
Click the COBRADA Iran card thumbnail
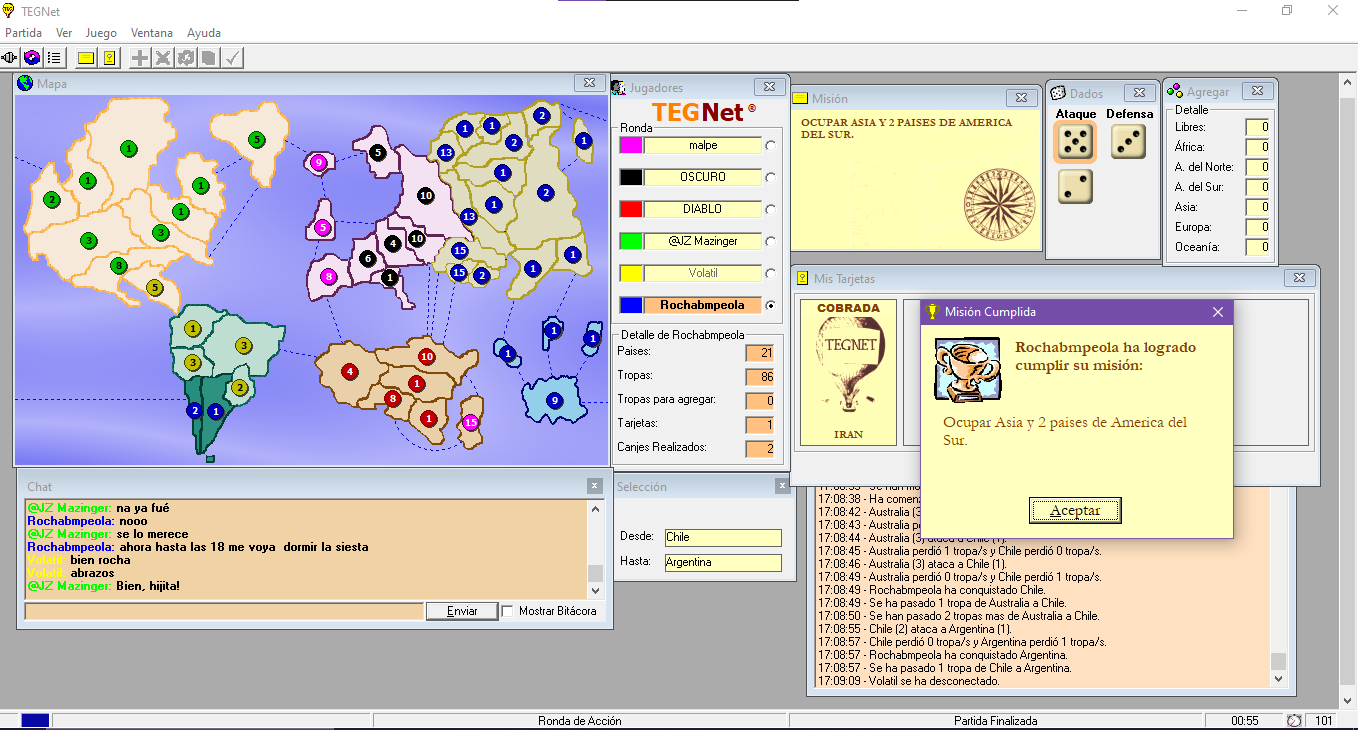[848, 372]
